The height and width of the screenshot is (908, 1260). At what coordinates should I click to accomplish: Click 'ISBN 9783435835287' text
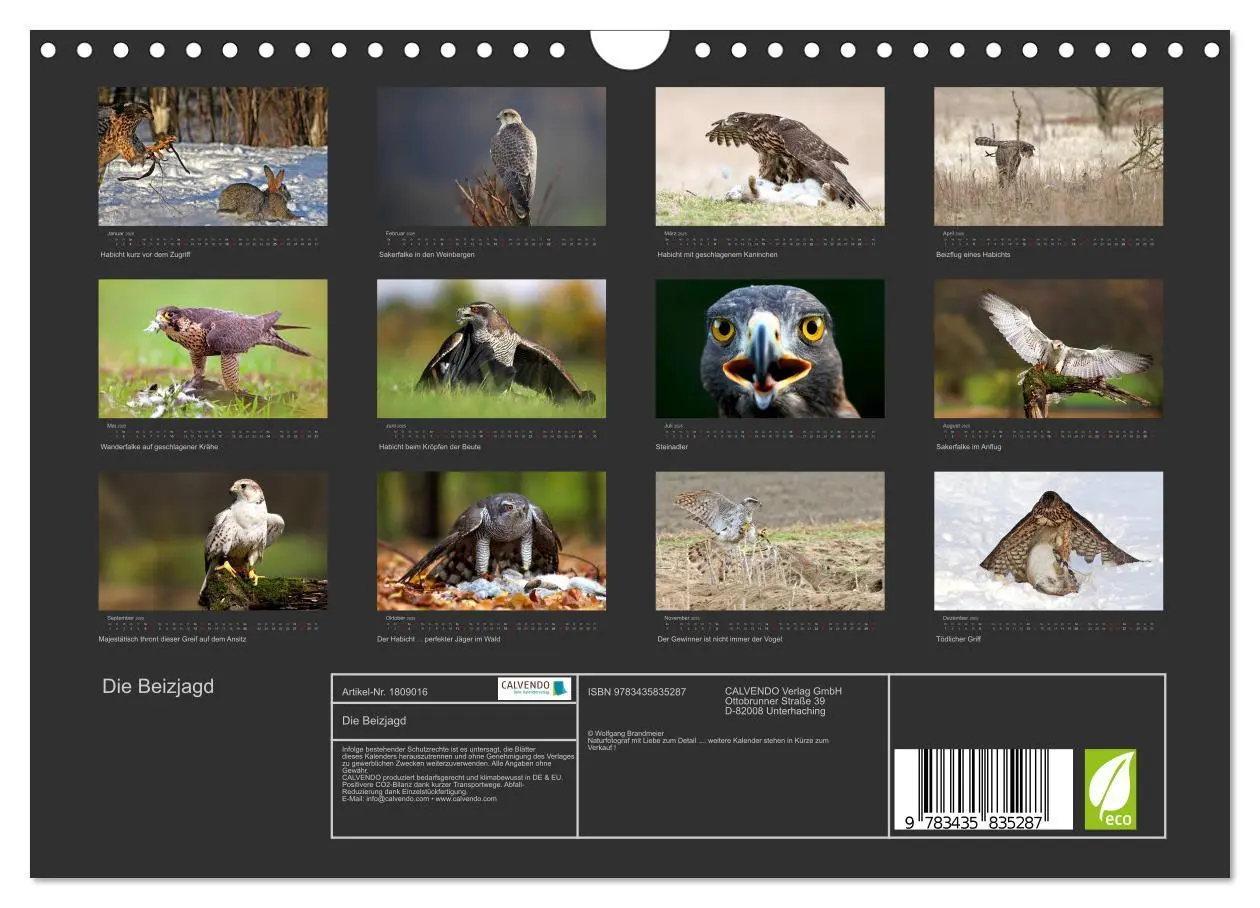click(x=637, y=692)
